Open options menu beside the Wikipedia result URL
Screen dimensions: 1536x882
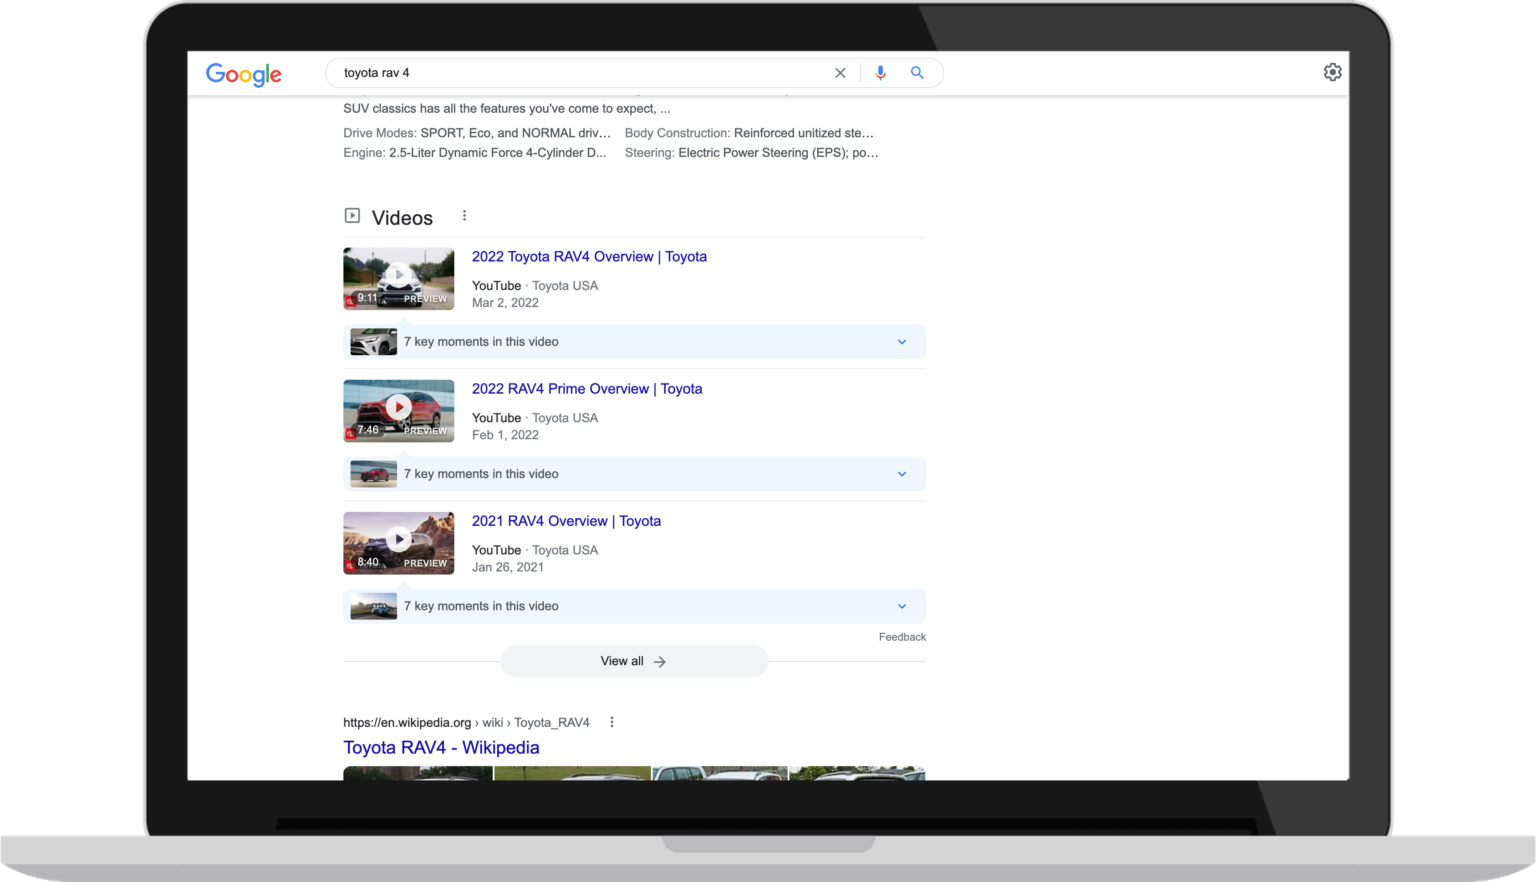click(611, 721)
